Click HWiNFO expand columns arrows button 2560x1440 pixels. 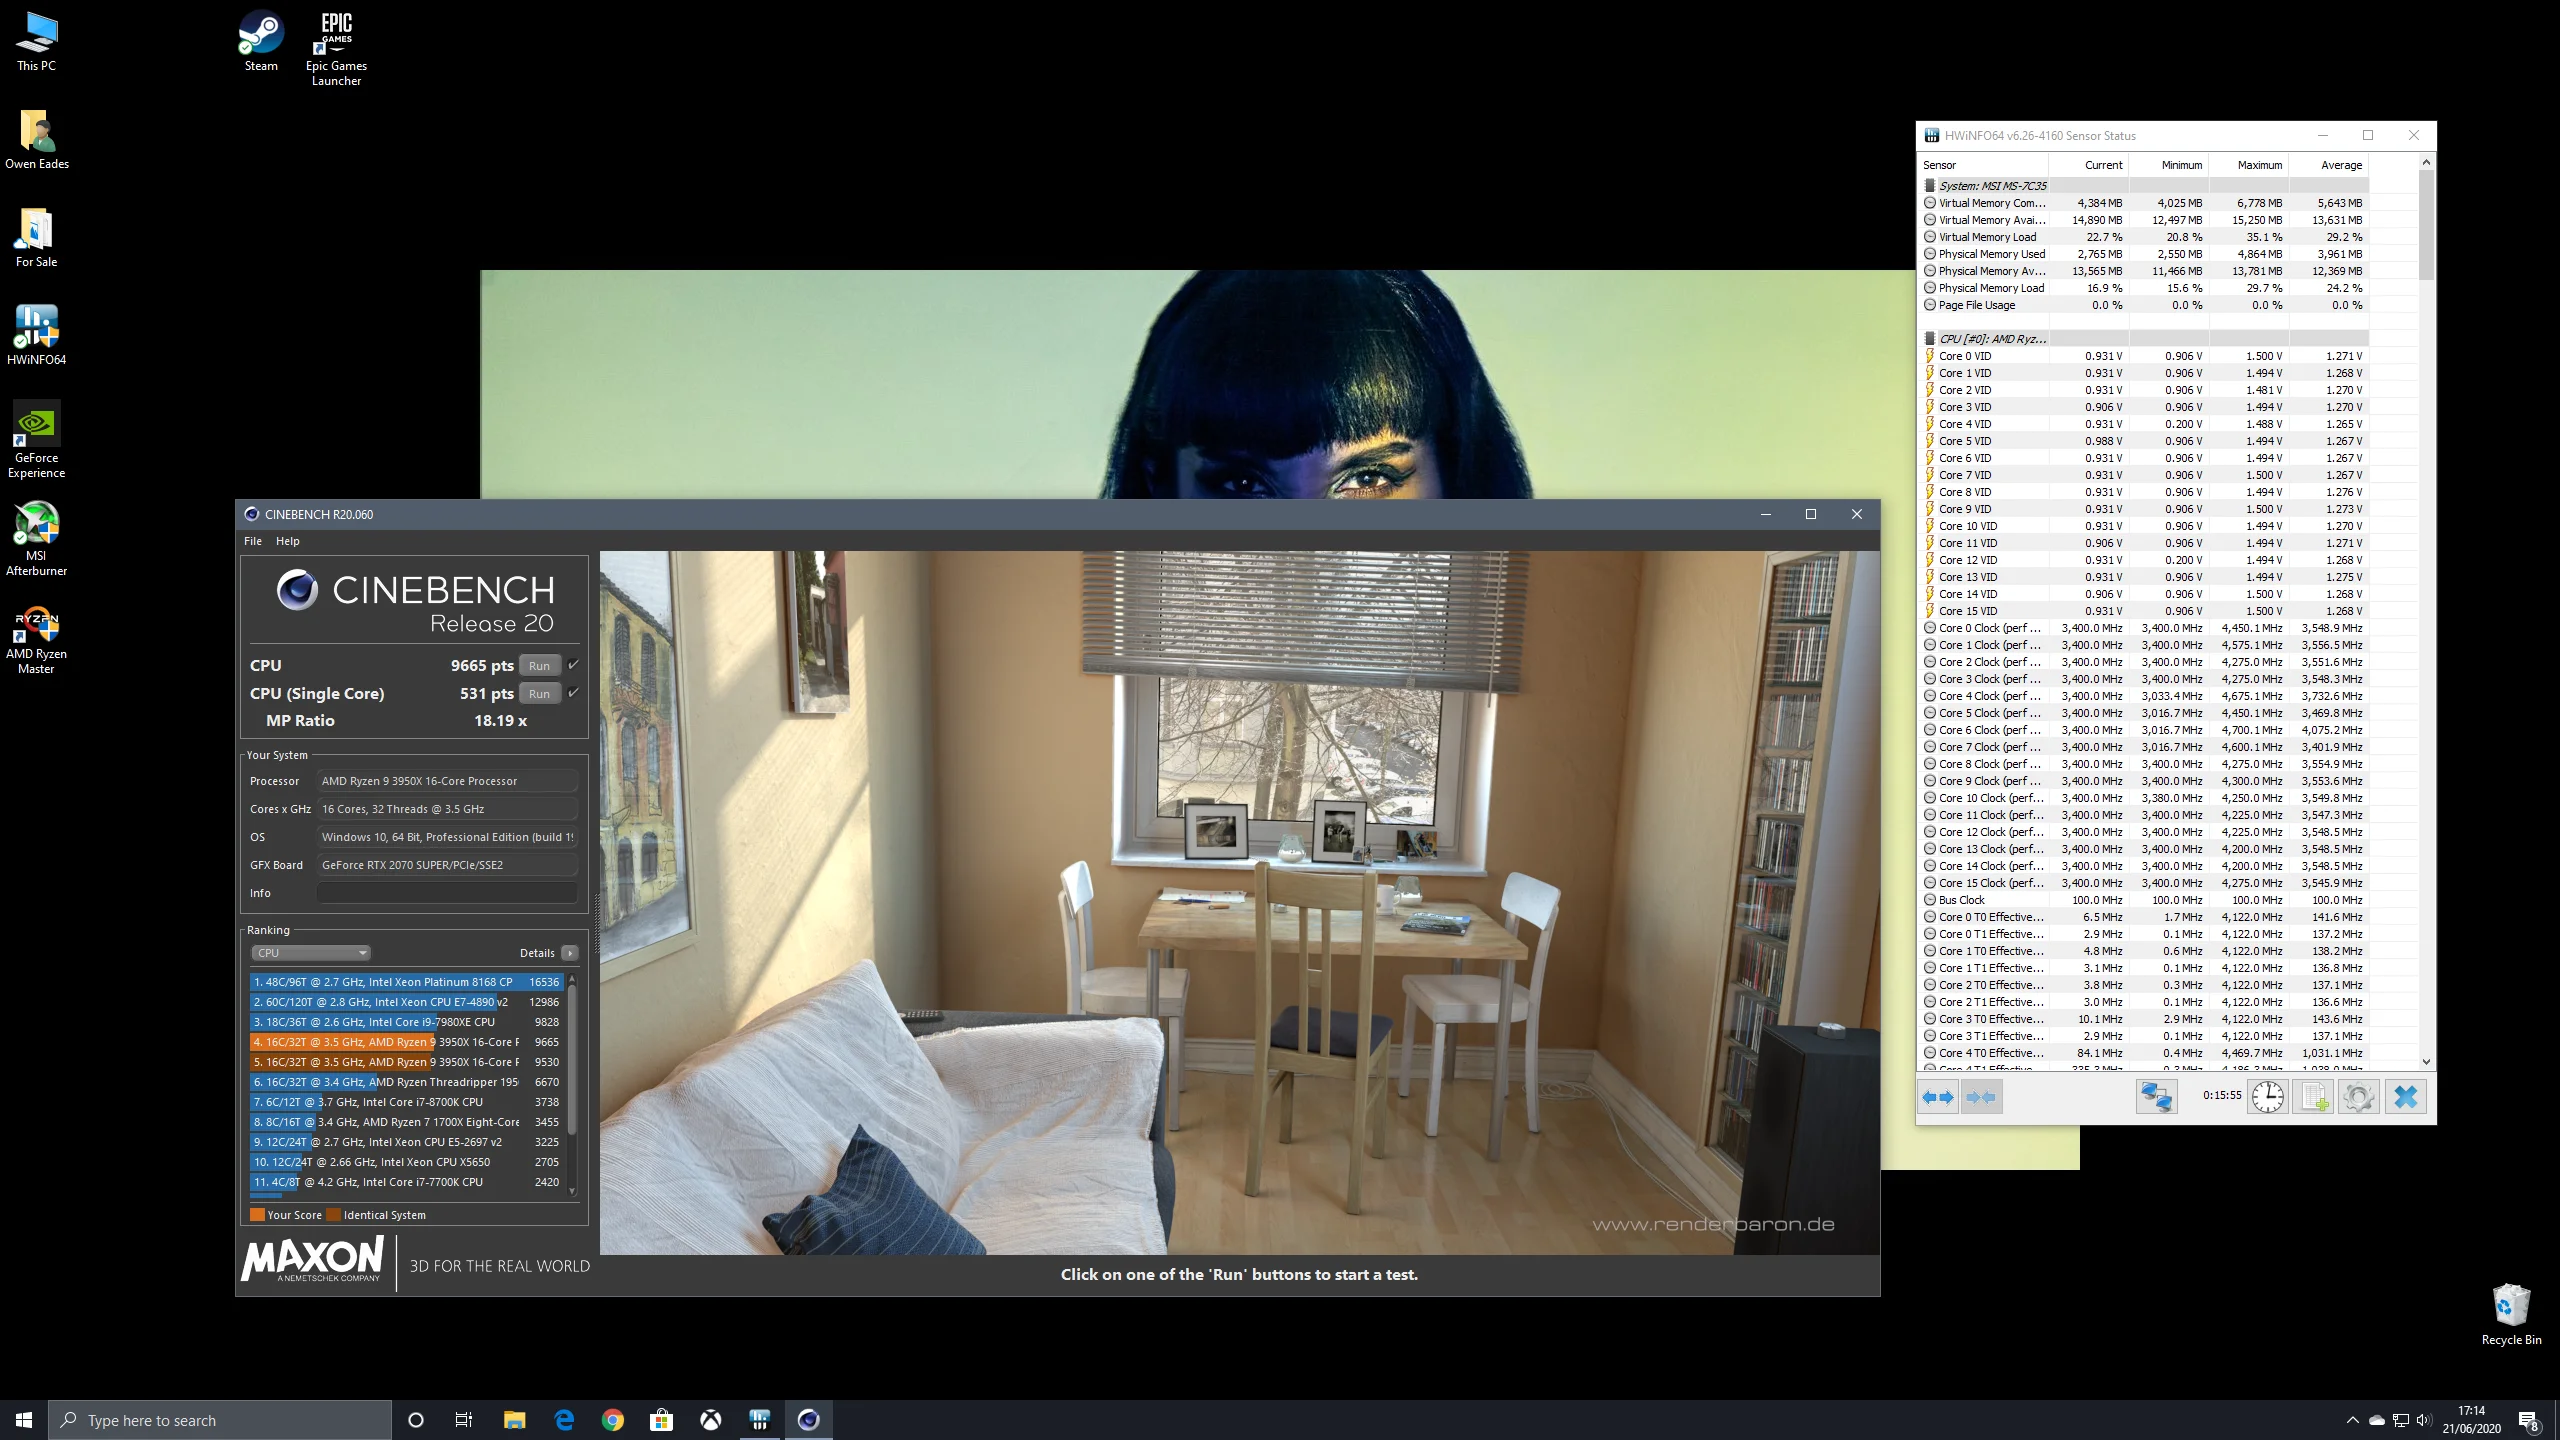point(1938,1097)
